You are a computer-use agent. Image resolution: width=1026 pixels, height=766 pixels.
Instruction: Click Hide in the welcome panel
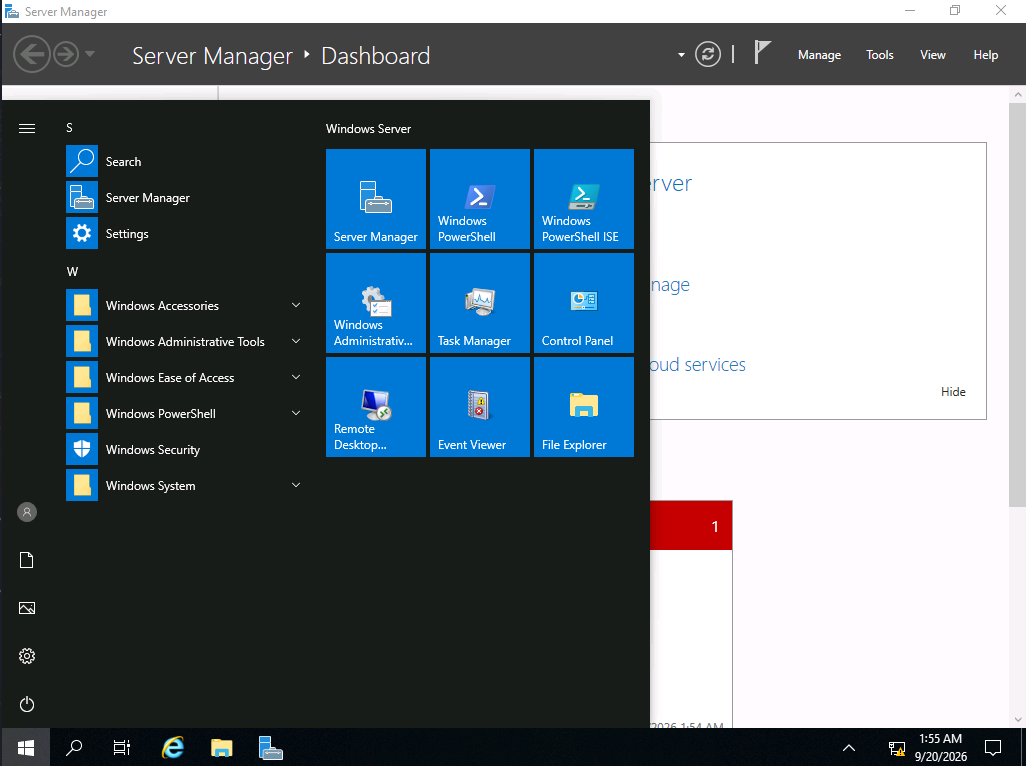(x=953, y=392)
